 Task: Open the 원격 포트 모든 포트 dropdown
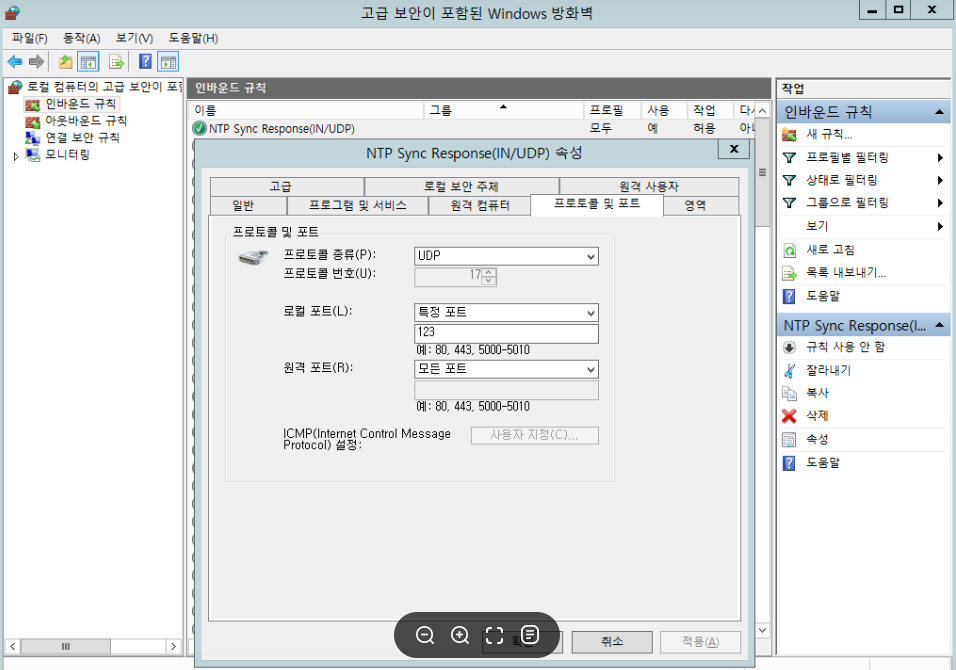click(x=590, y=369)
